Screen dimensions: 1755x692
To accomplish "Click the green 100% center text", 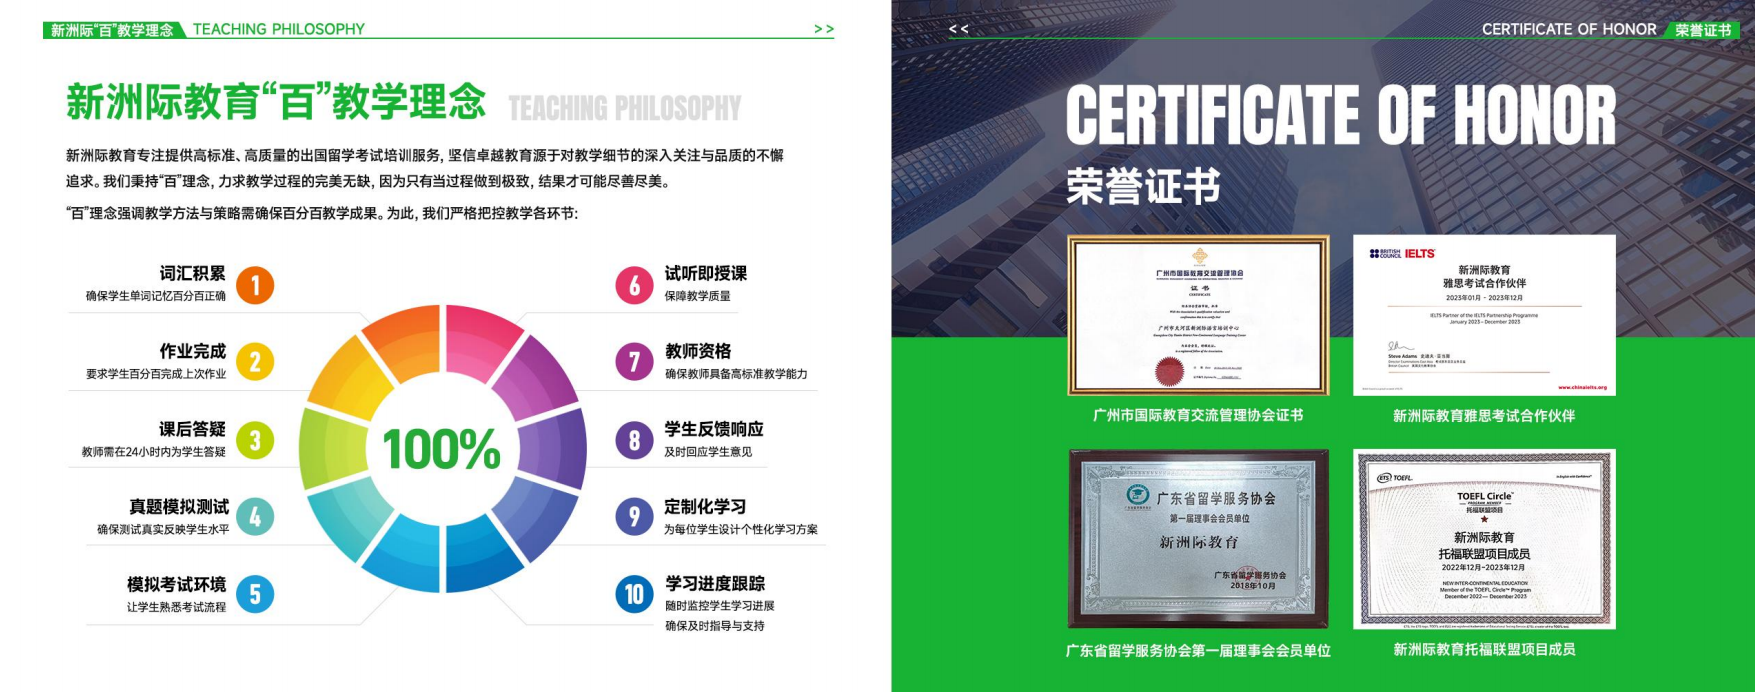I will [x=441, y=449].
